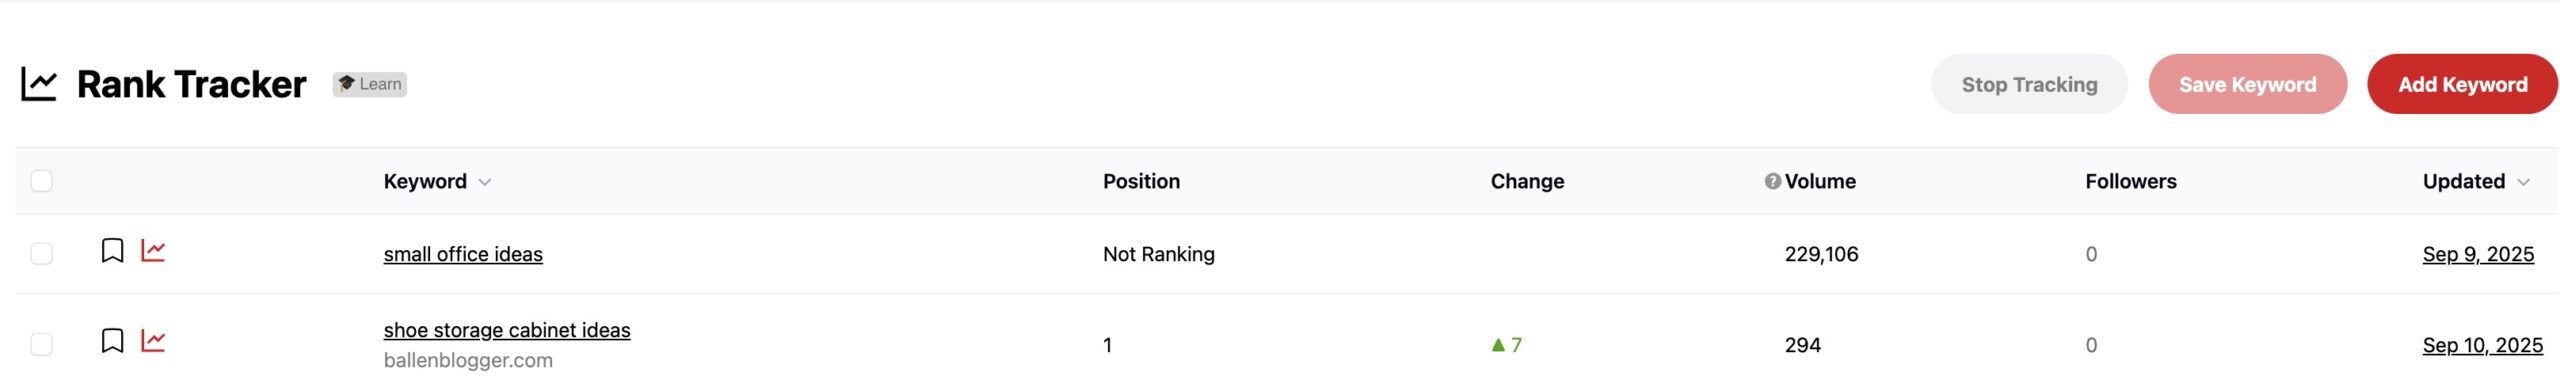The image size is (2560, 391).
Task: Open the Sep 10, 2025 updated date link
Action: [x=2482, y=345]
